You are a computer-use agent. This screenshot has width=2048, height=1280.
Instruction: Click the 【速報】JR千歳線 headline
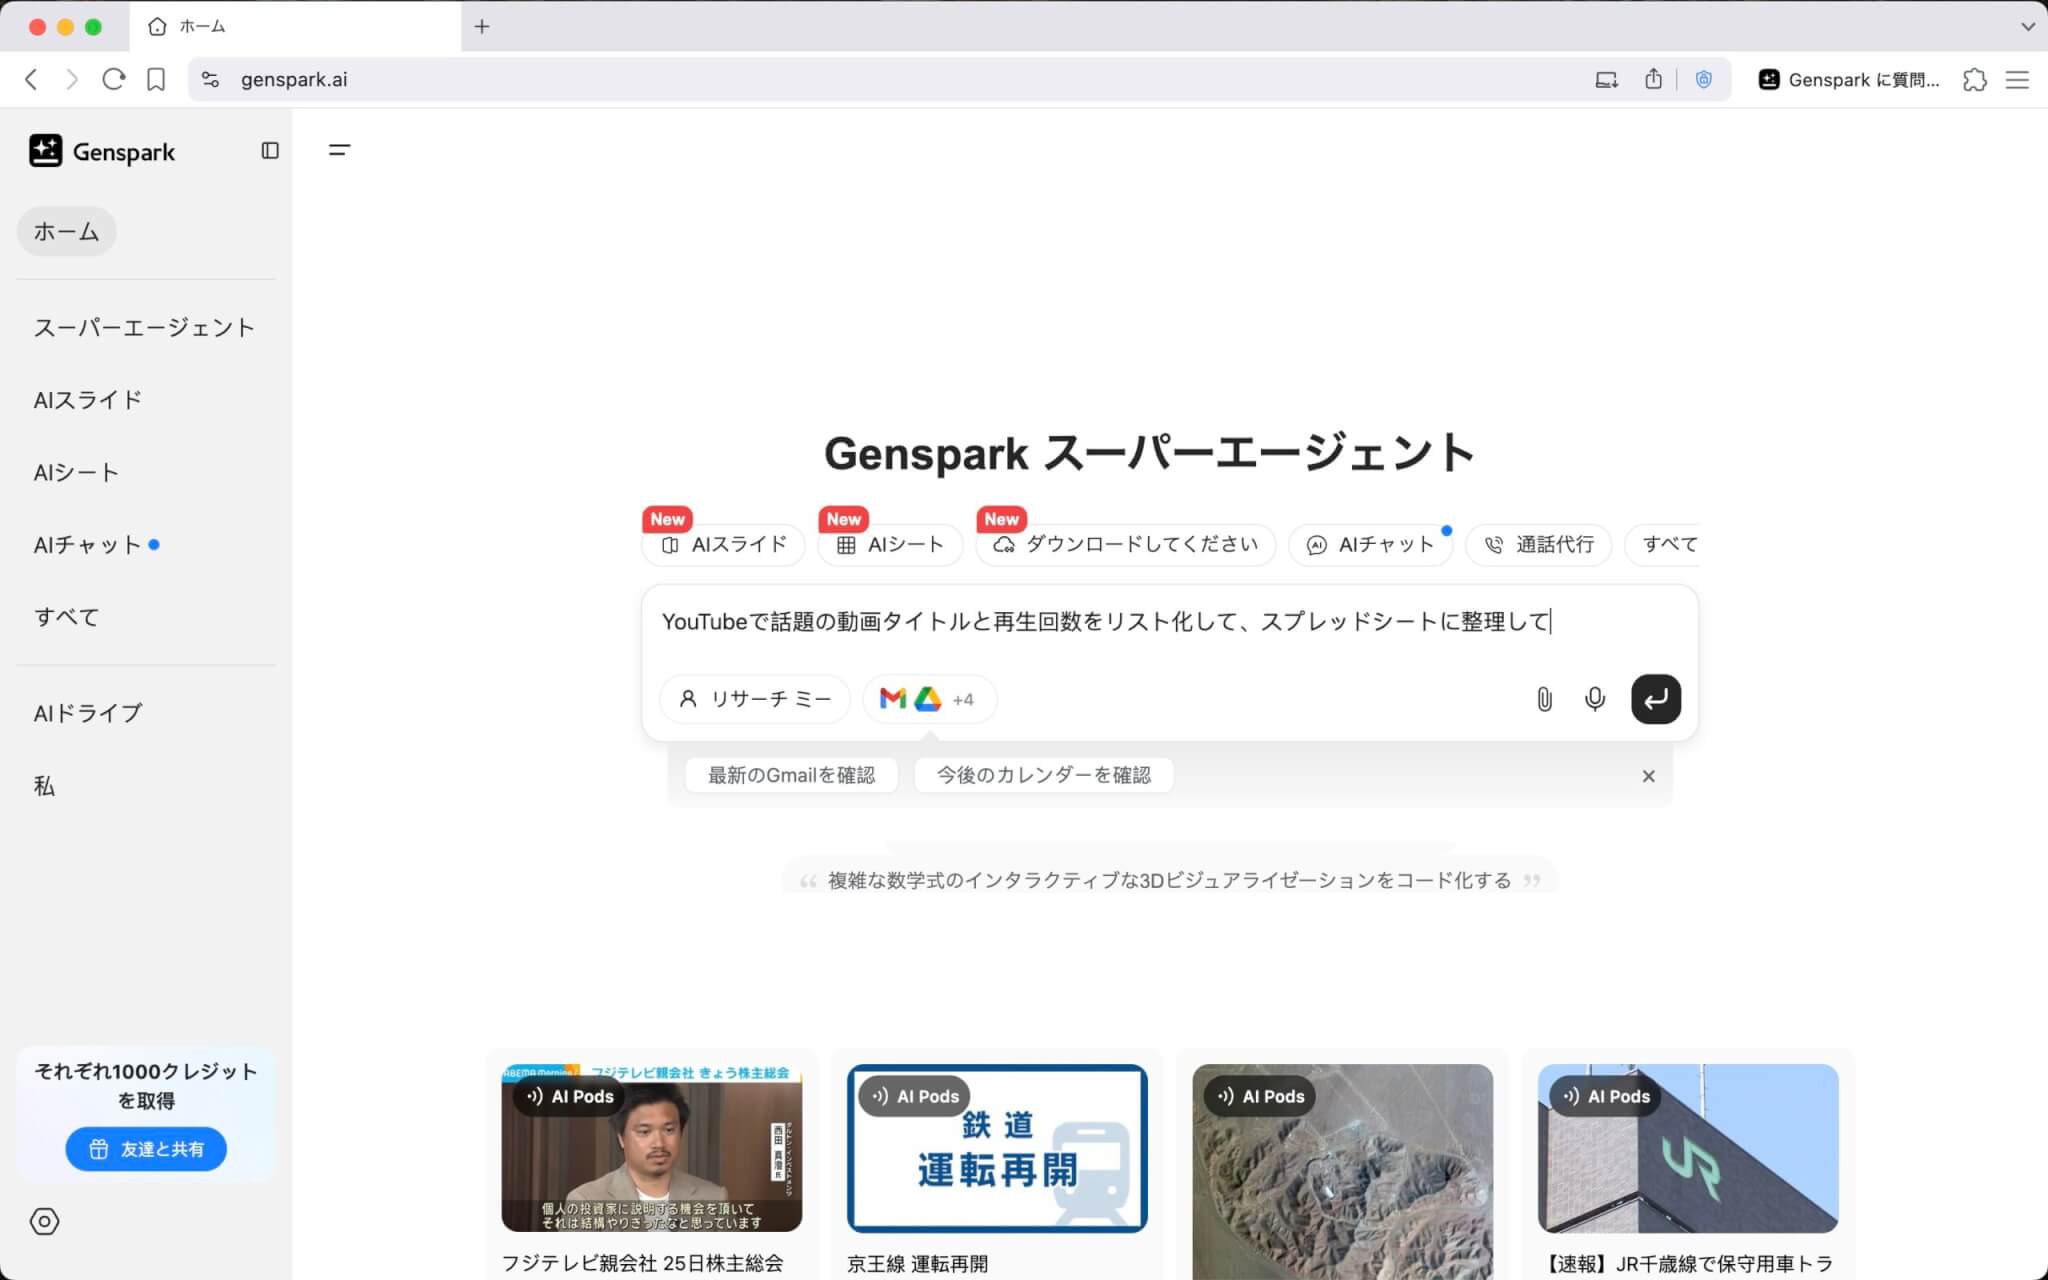1688,1263
